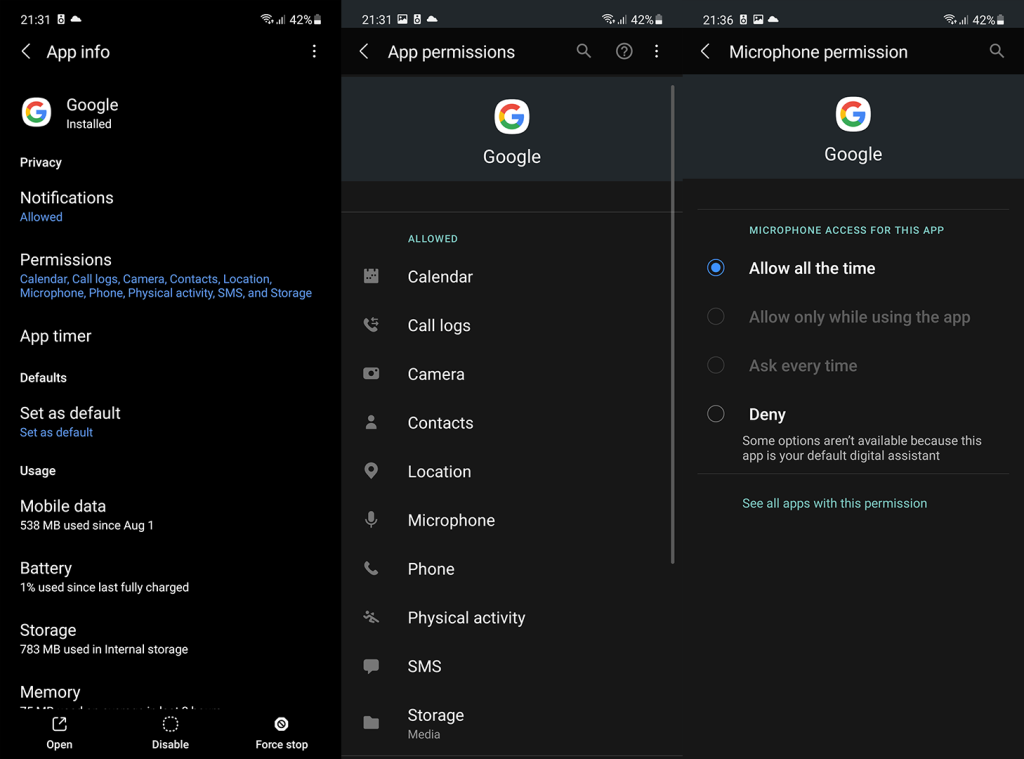This screenshot has width=1024, height=759.
Task: Open Microphone permission label
Action: (x=451, y=520)
